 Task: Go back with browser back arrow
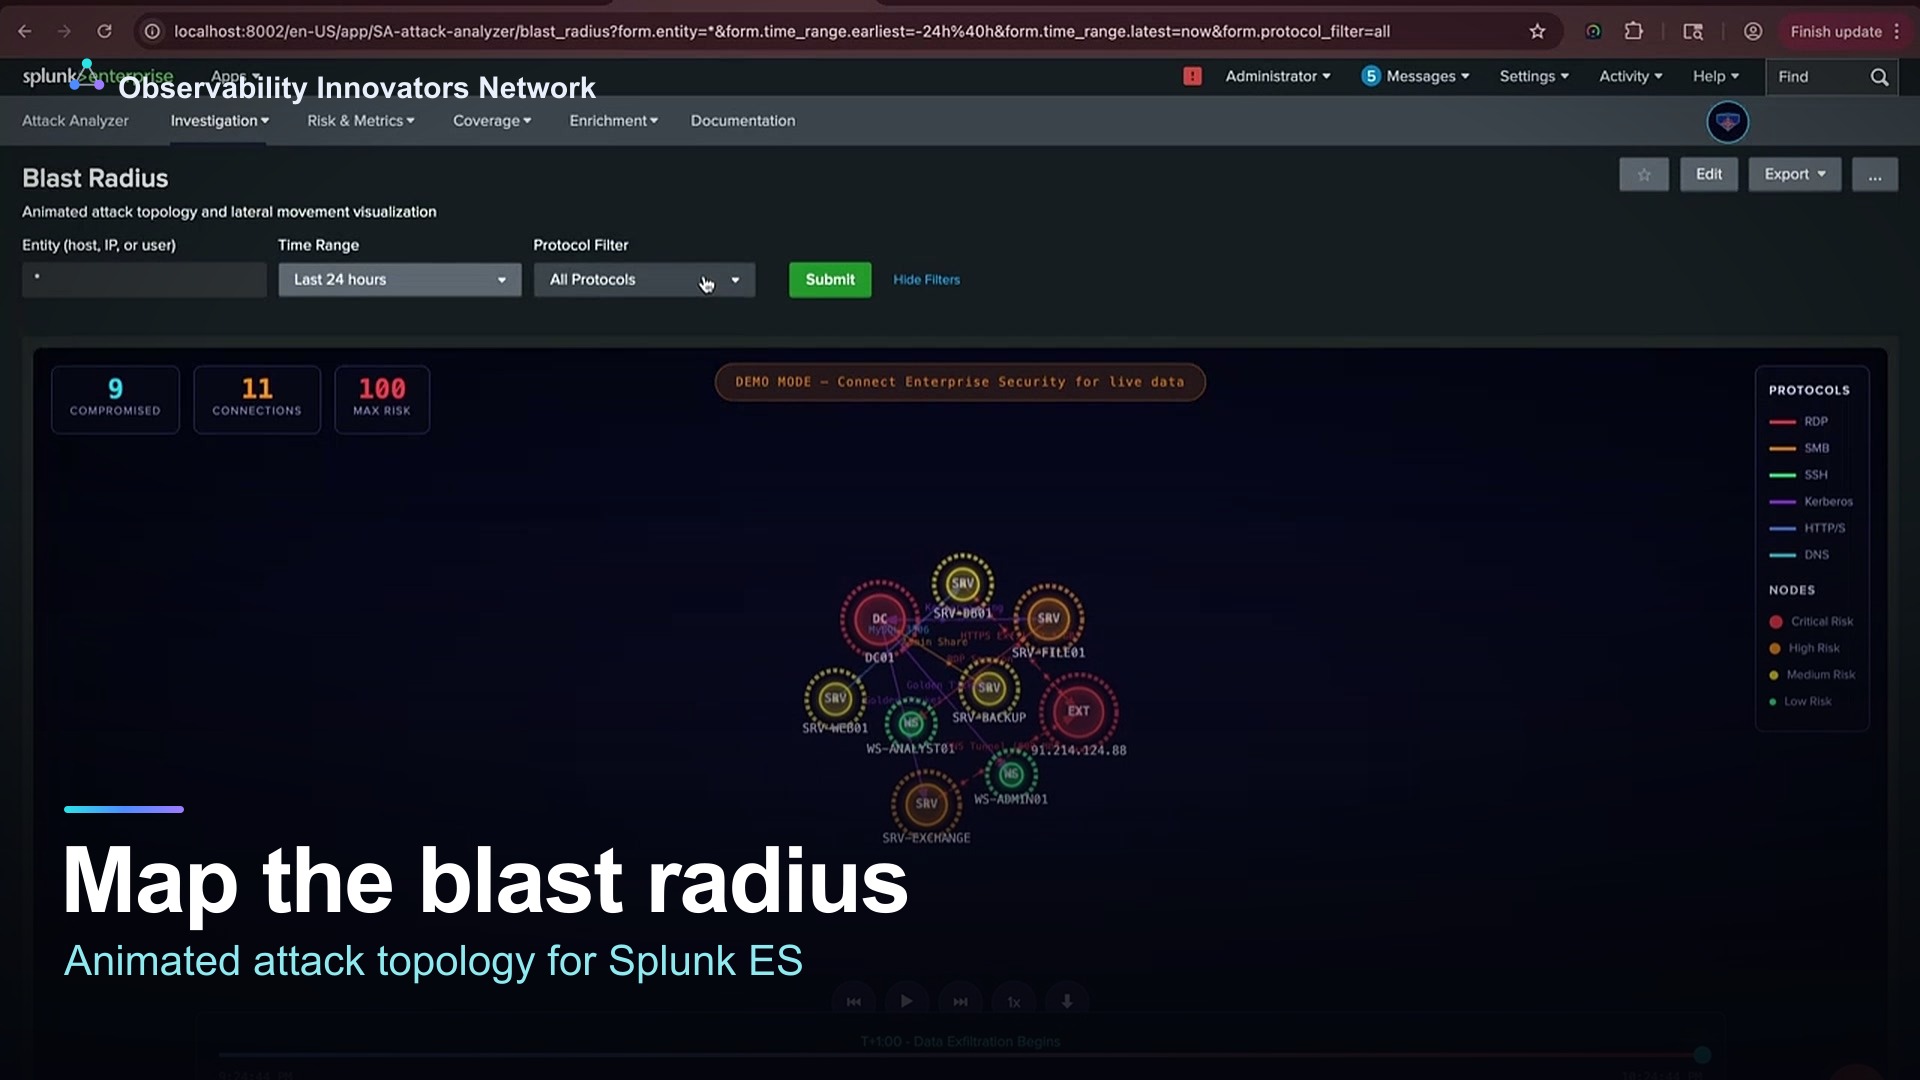(x=25, y=31)
